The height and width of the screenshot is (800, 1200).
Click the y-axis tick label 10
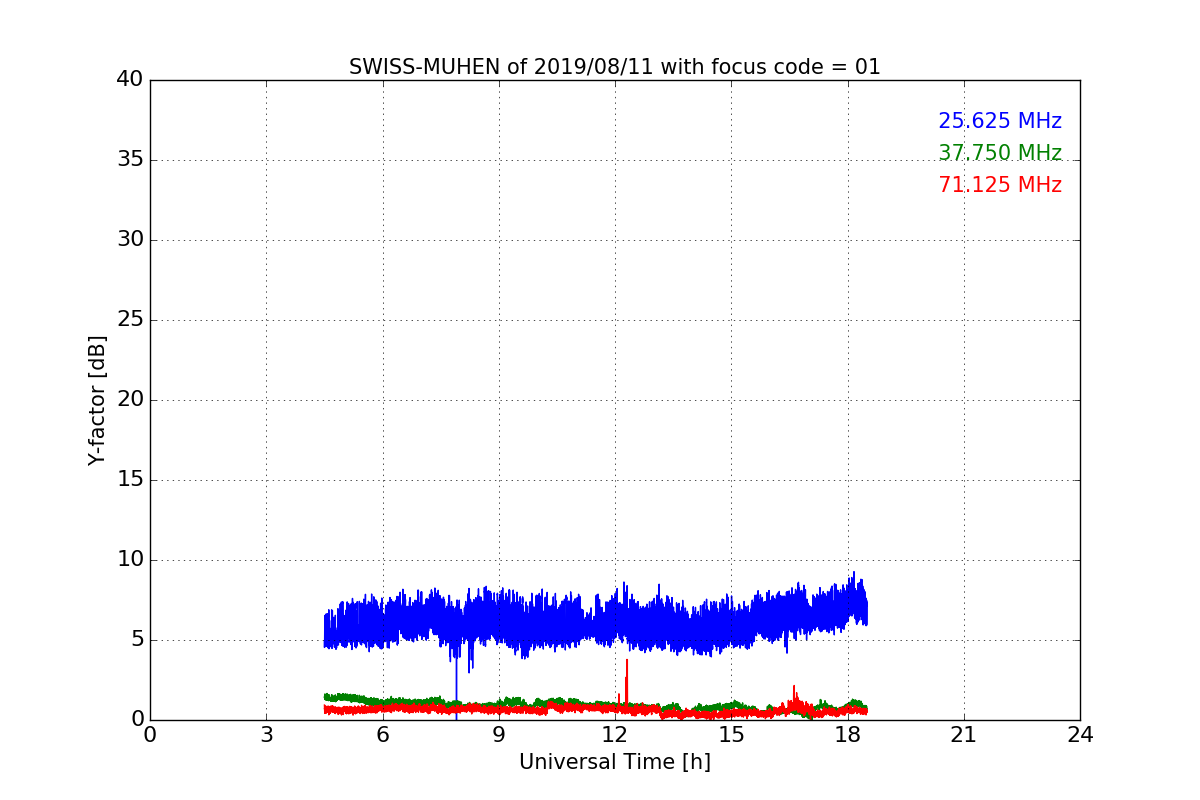click(130, 560)
